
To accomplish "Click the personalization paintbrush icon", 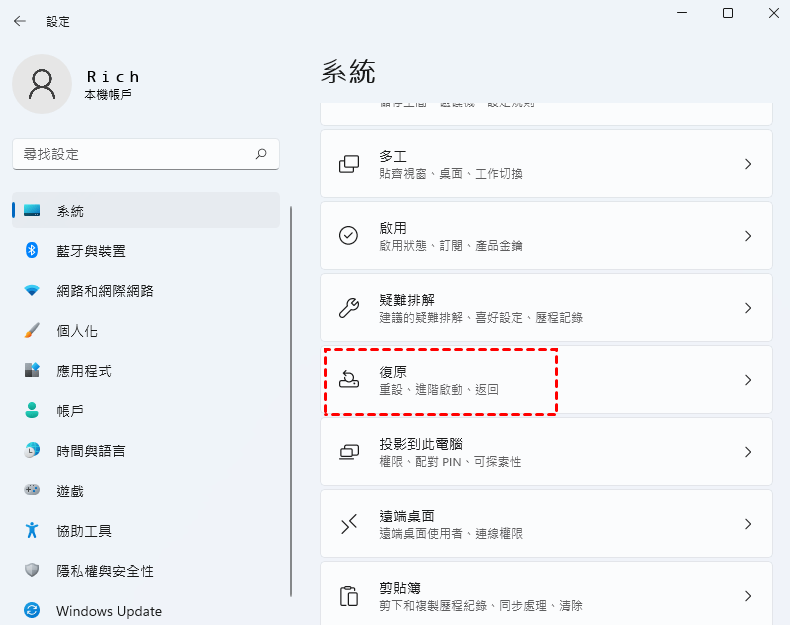I will [x=32, y=331].
